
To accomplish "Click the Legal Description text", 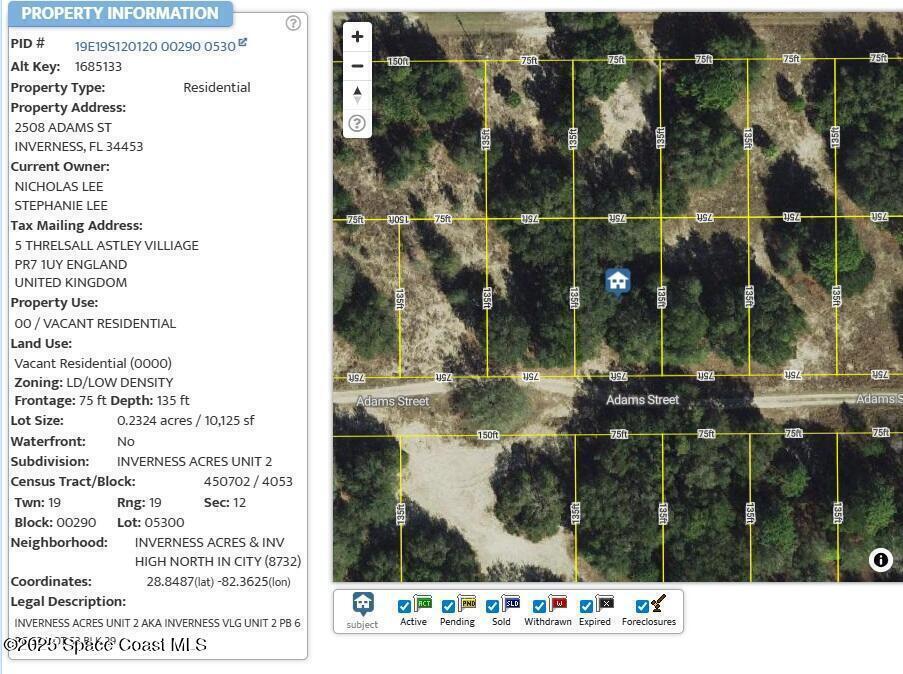I will click(x=157, y=623).
